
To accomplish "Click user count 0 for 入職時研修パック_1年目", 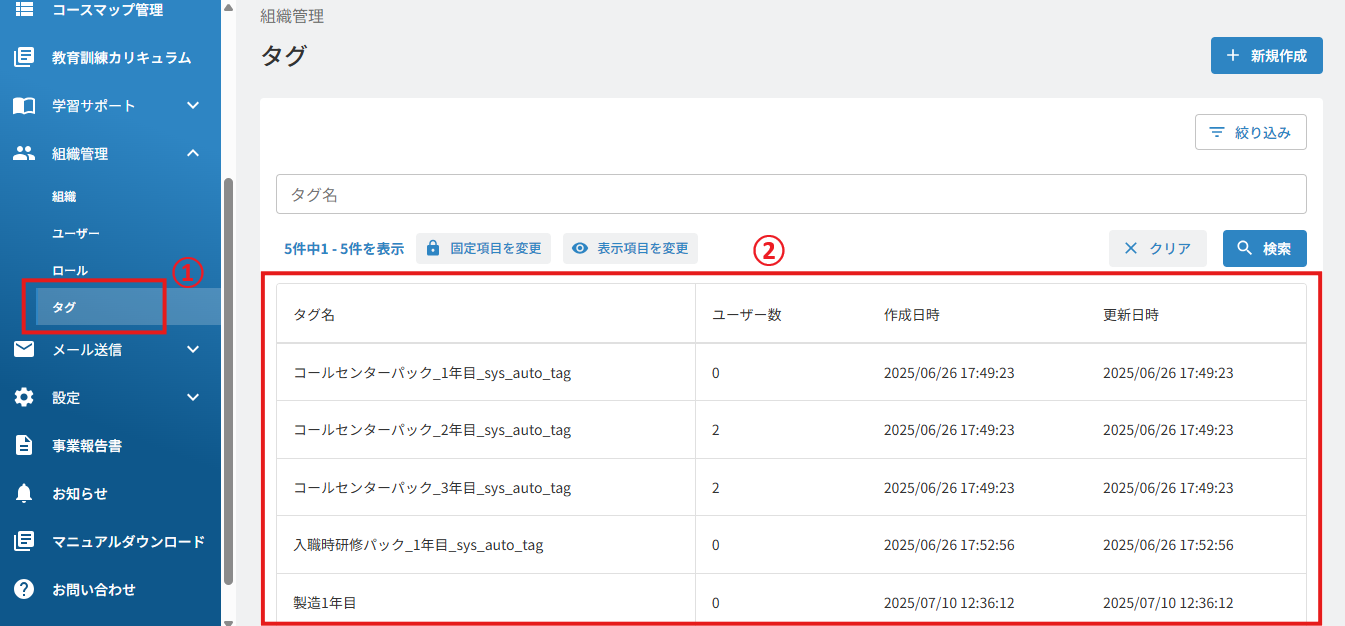I will coord(716,545).
